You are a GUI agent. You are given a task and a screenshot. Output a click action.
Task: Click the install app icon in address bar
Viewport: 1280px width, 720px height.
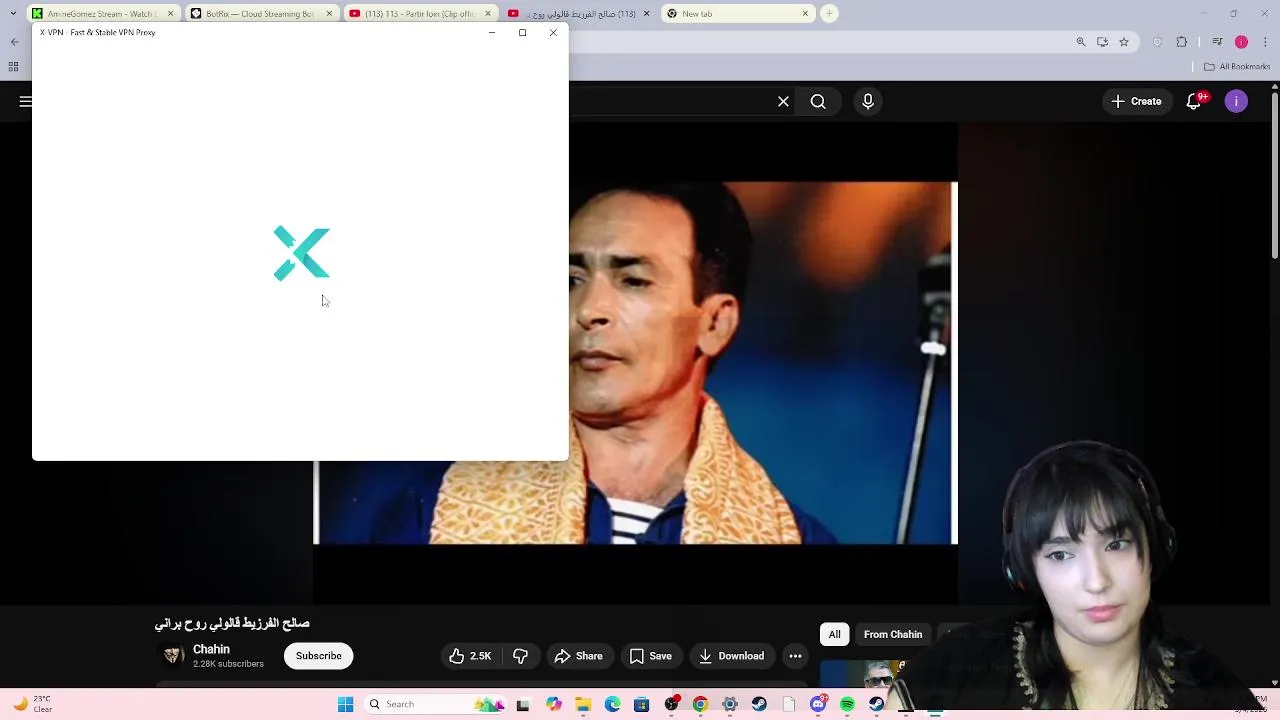tap(1102, 42)
